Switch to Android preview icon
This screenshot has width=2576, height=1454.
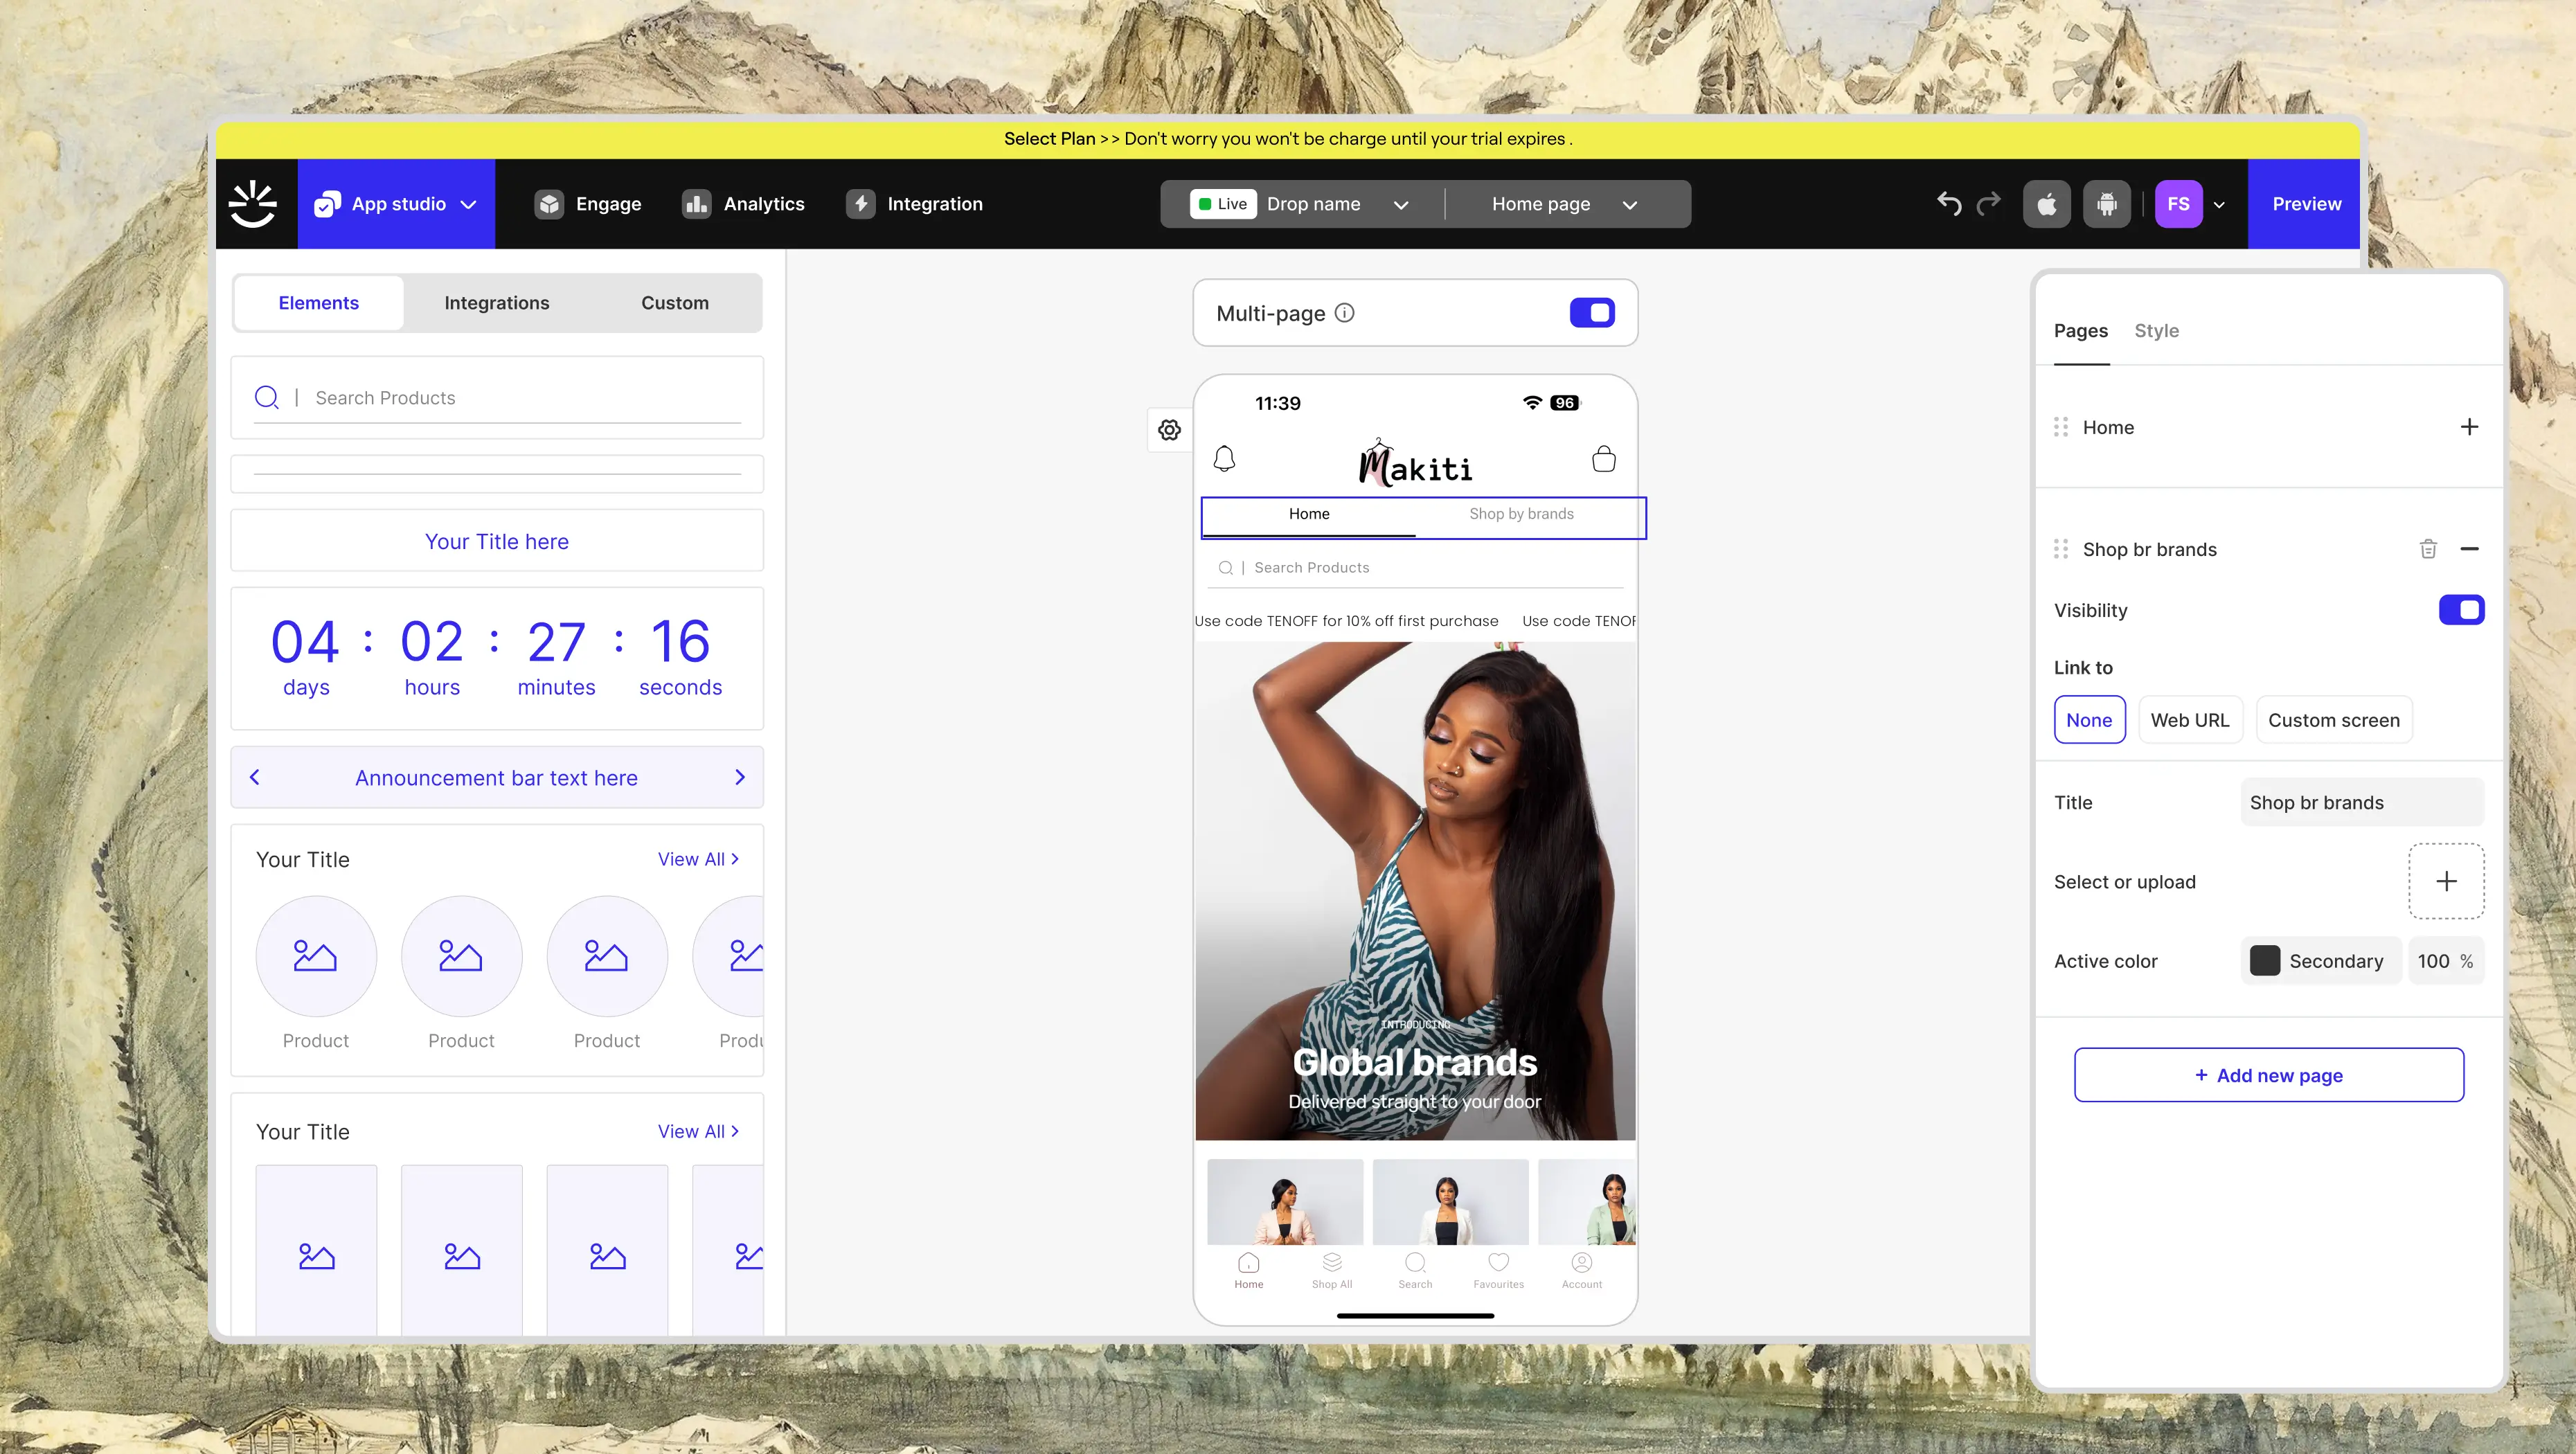point(2106,204)
